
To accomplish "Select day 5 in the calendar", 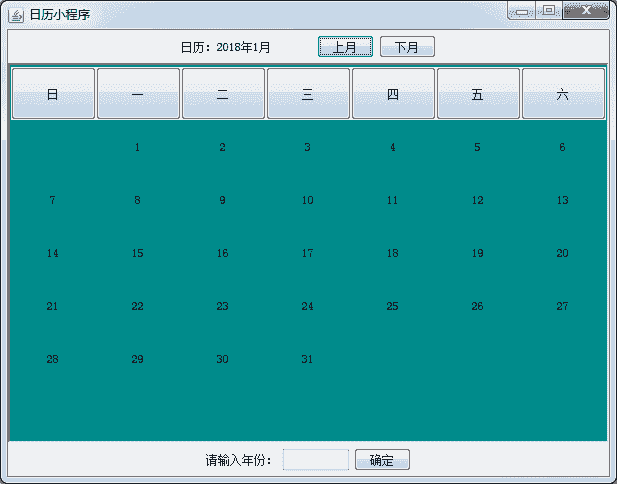I will [477, 147].
